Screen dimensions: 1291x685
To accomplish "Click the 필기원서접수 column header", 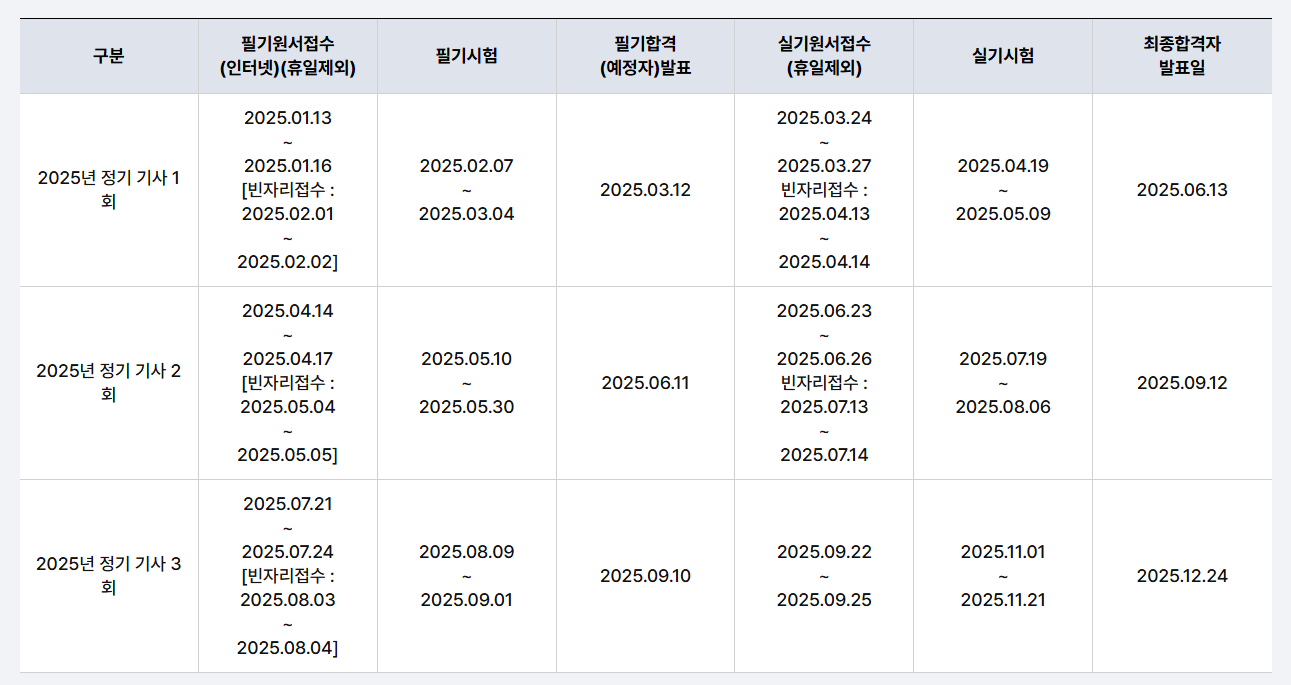I will coord(288,56).
